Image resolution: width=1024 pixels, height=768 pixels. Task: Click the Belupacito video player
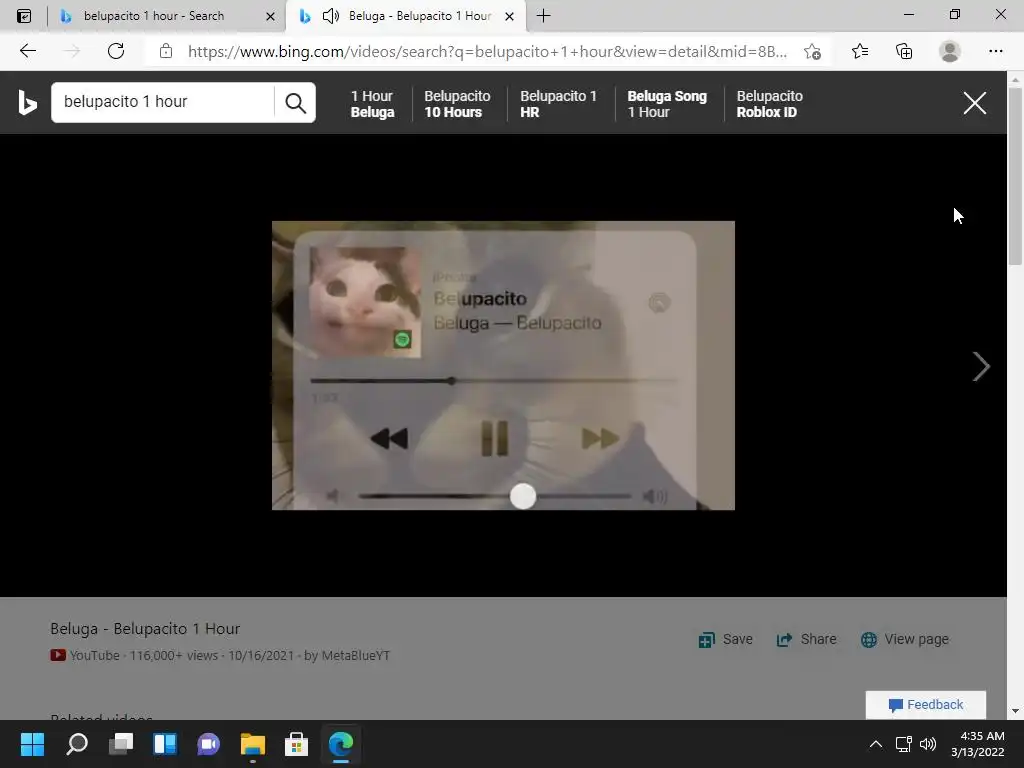[x=503, y=365]
